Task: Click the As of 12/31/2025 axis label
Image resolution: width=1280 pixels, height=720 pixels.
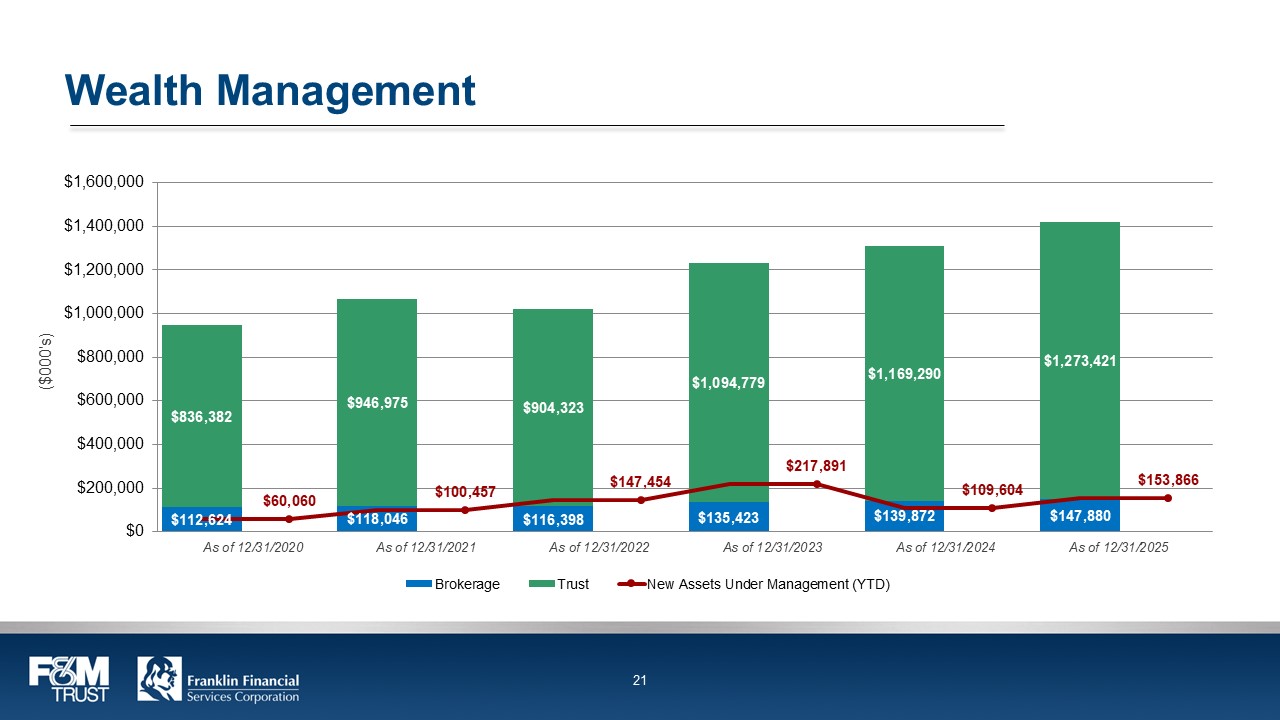Action: [x=1118, y=547]
